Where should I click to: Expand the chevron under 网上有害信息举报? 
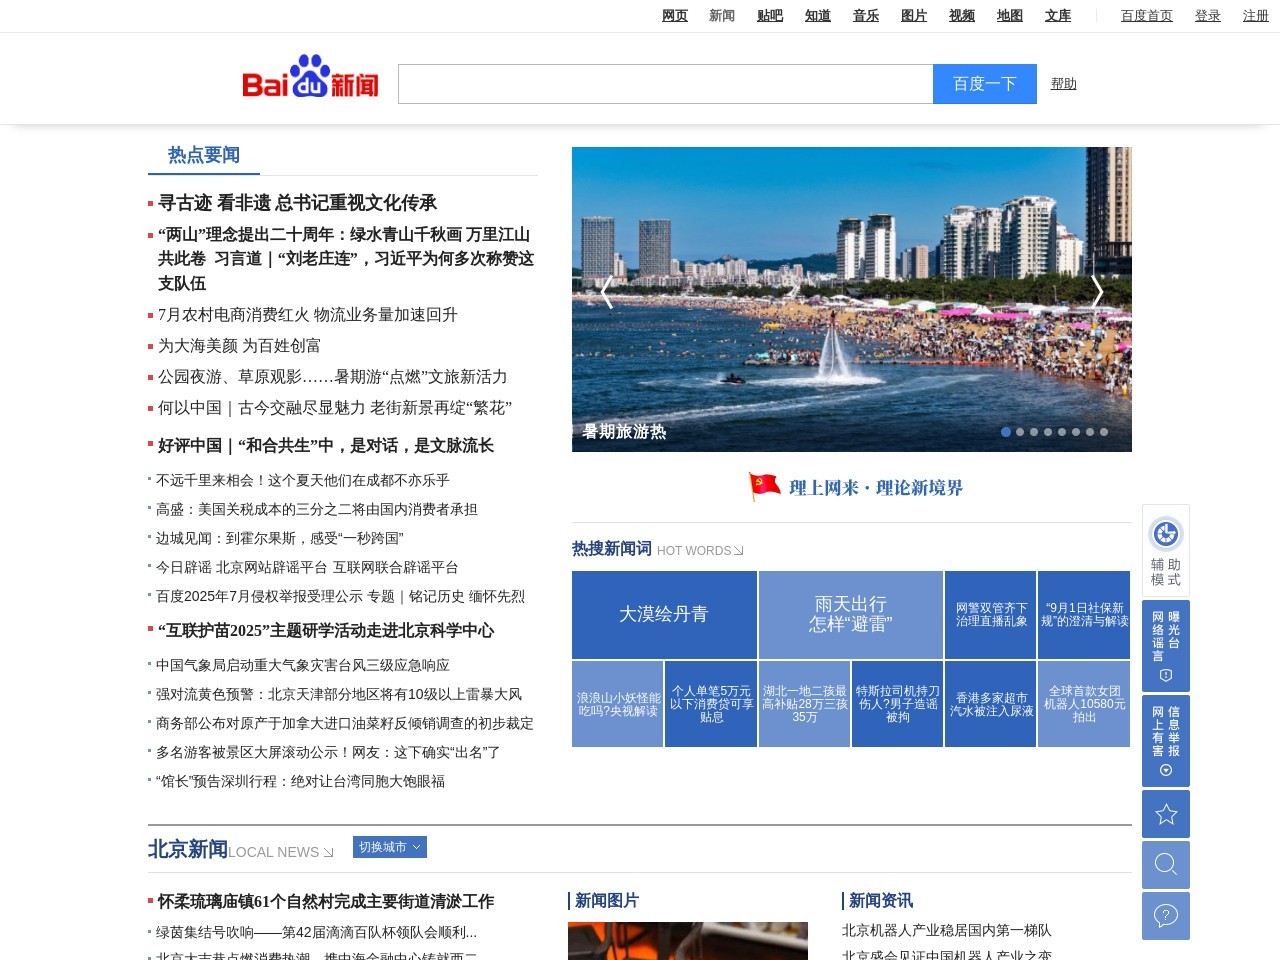[1166, 771]
